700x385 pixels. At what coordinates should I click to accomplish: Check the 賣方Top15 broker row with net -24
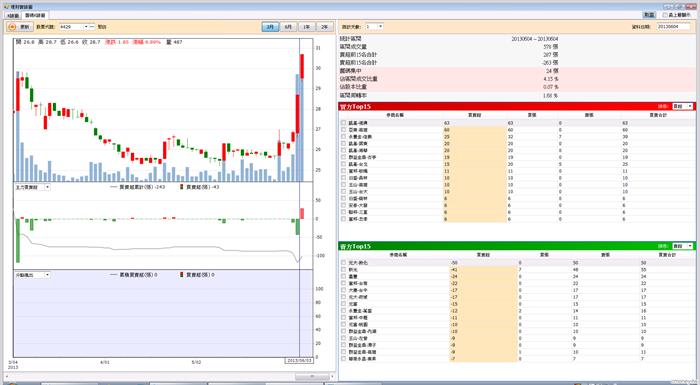(343, 276)
